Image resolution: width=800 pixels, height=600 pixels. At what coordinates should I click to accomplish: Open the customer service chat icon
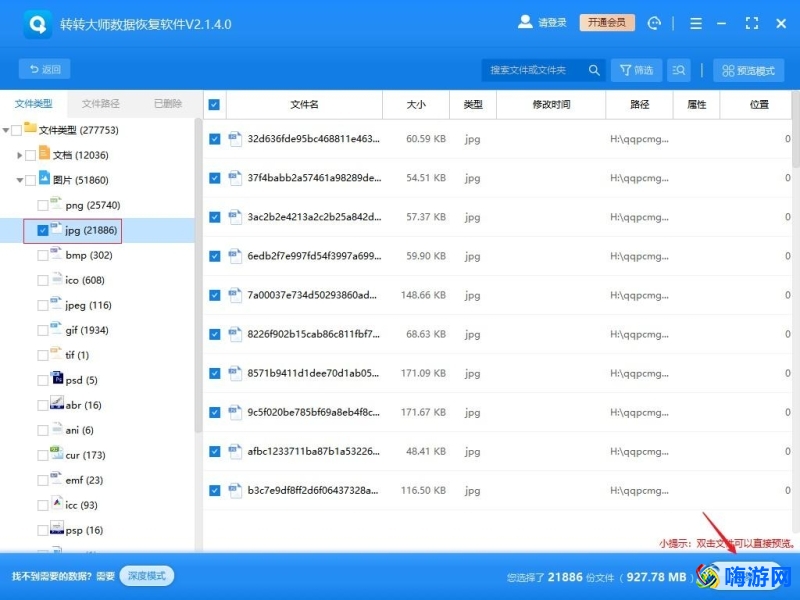click(x=654, y=23)
